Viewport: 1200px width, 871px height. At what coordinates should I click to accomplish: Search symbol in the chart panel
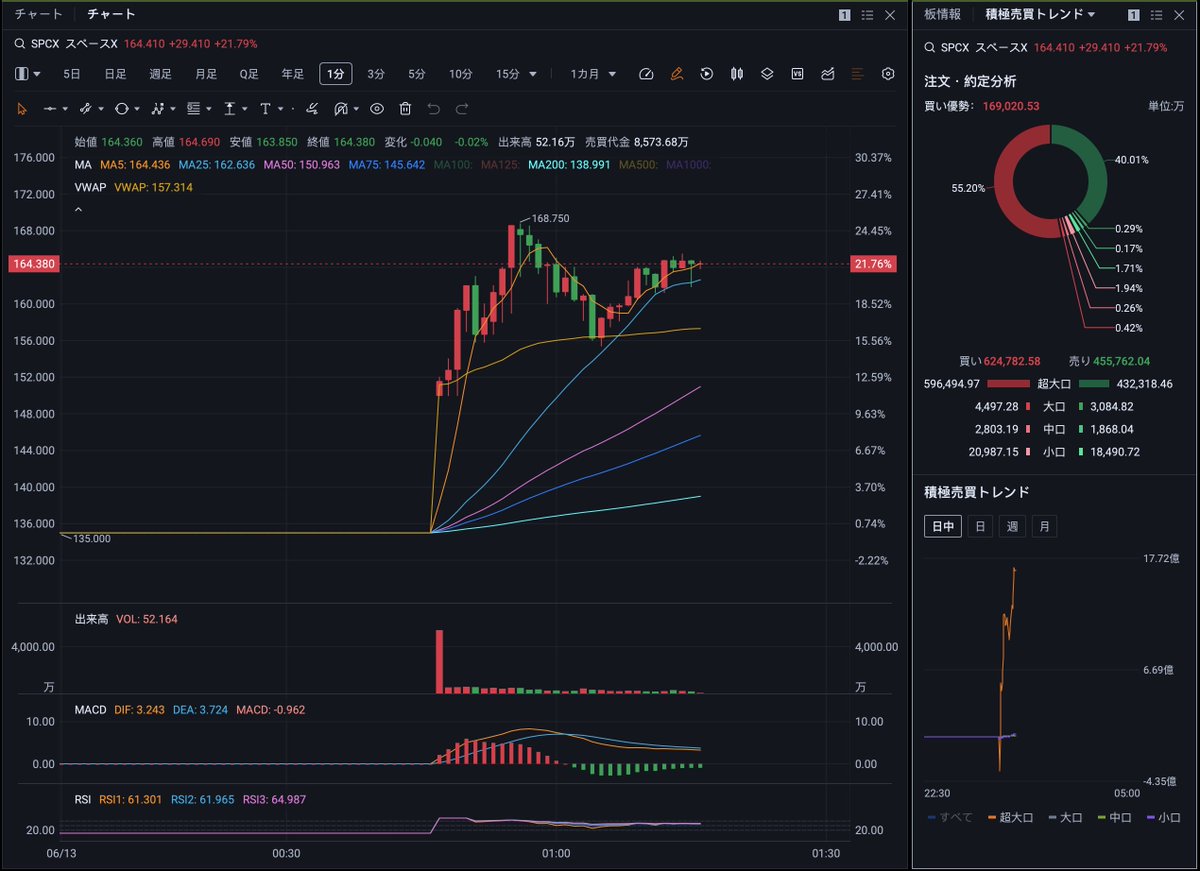pyautogui.click(x=19, y=44)
